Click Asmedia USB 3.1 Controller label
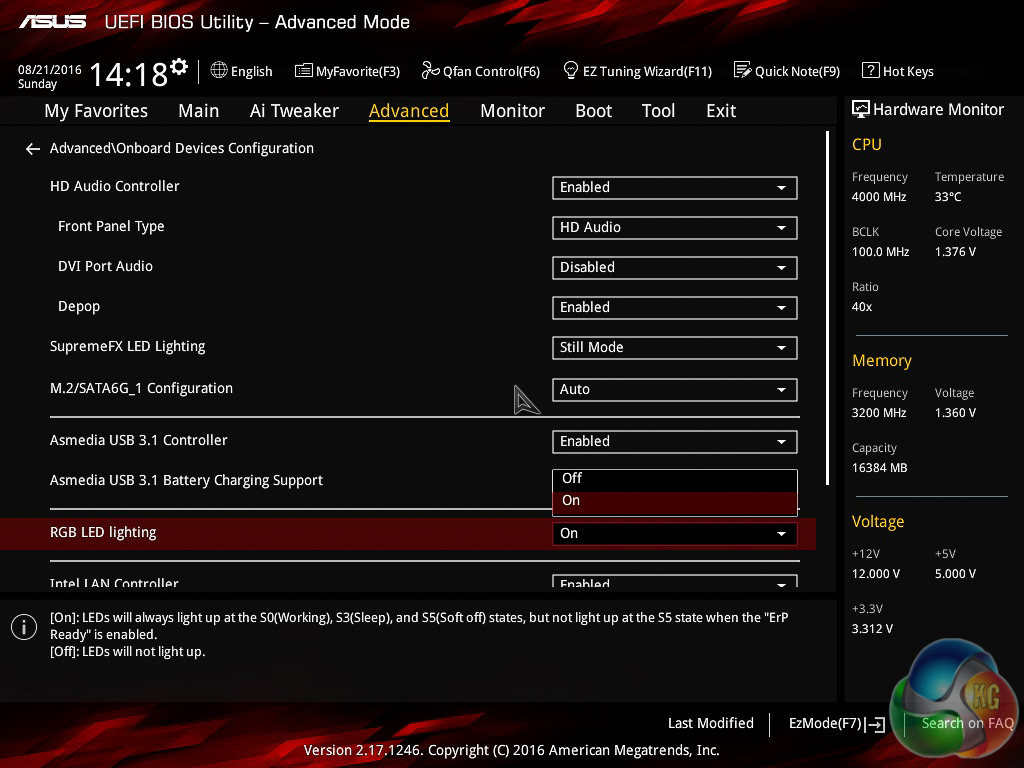 pyautogui.click(x=138, y=441)
